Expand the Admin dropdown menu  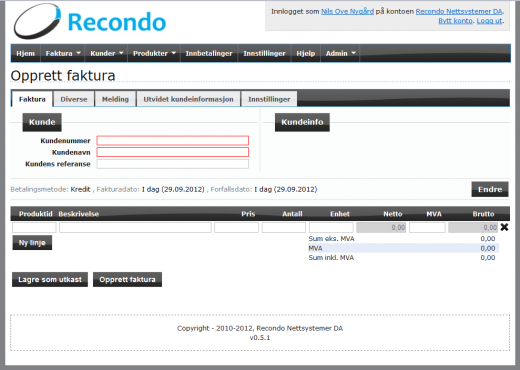click(340, 53)
